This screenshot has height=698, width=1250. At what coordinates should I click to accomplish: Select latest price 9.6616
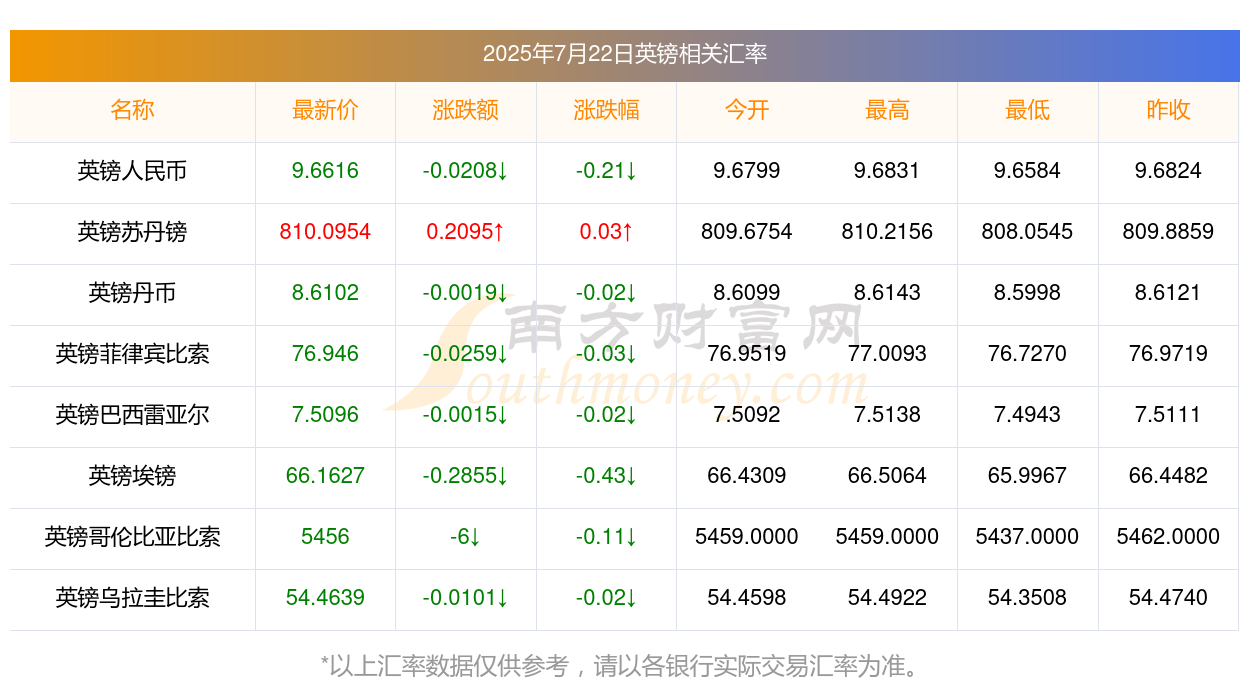(325, 171)
